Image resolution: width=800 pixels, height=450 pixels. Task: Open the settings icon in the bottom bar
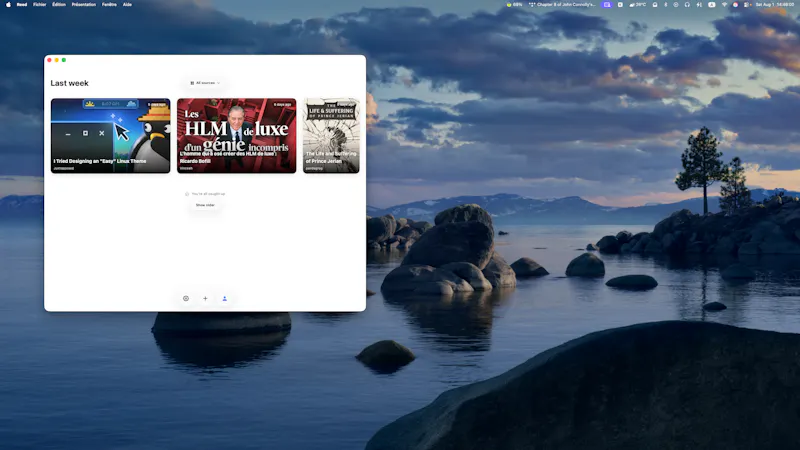pos(186,298)
